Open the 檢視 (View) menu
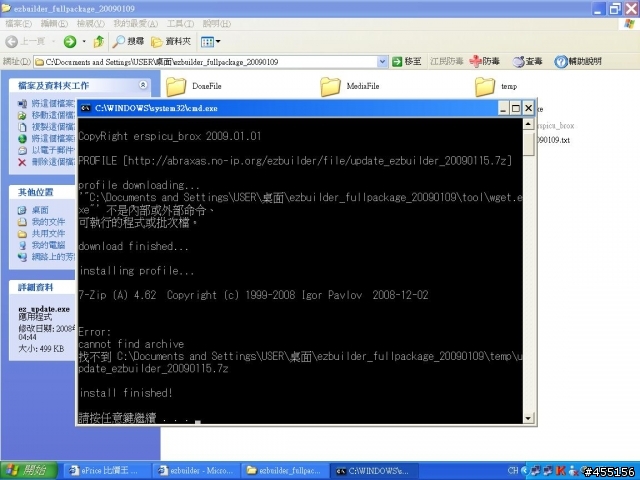Screen dimensions: 640x480 coord(91,24)
